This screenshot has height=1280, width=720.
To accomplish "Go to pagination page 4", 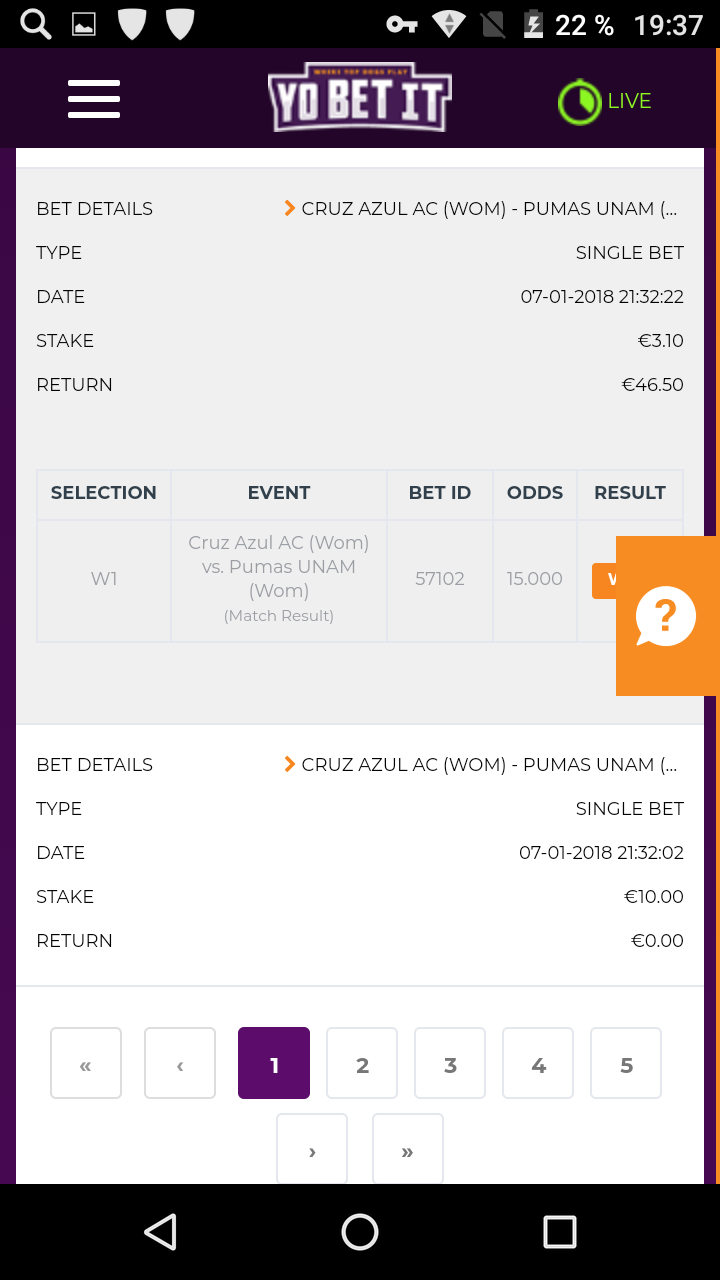I will (x=538, y=1063).
